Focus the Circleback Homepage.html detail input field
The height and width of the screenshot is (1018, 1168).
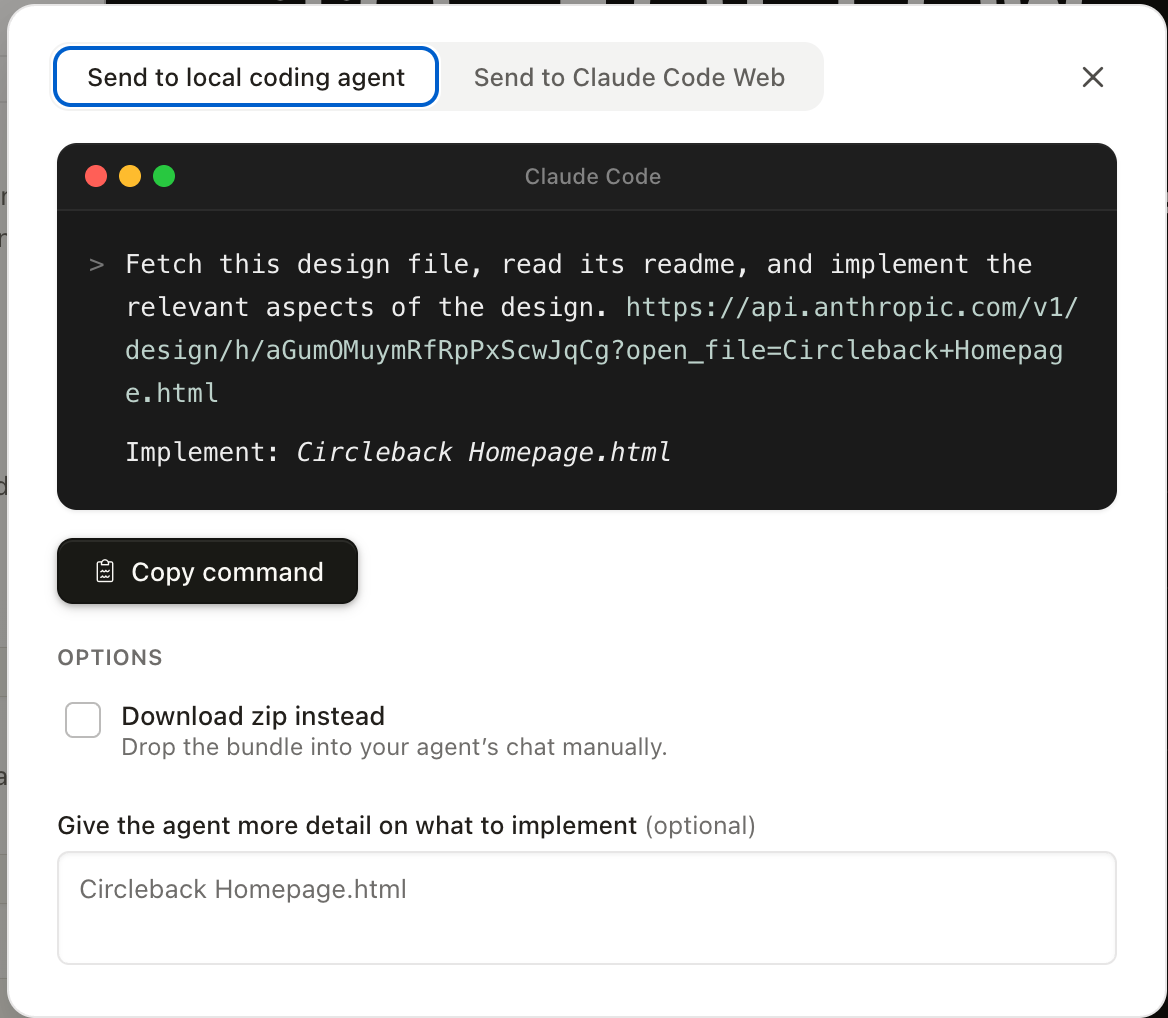pyautogui.click(x=586, y=908)
